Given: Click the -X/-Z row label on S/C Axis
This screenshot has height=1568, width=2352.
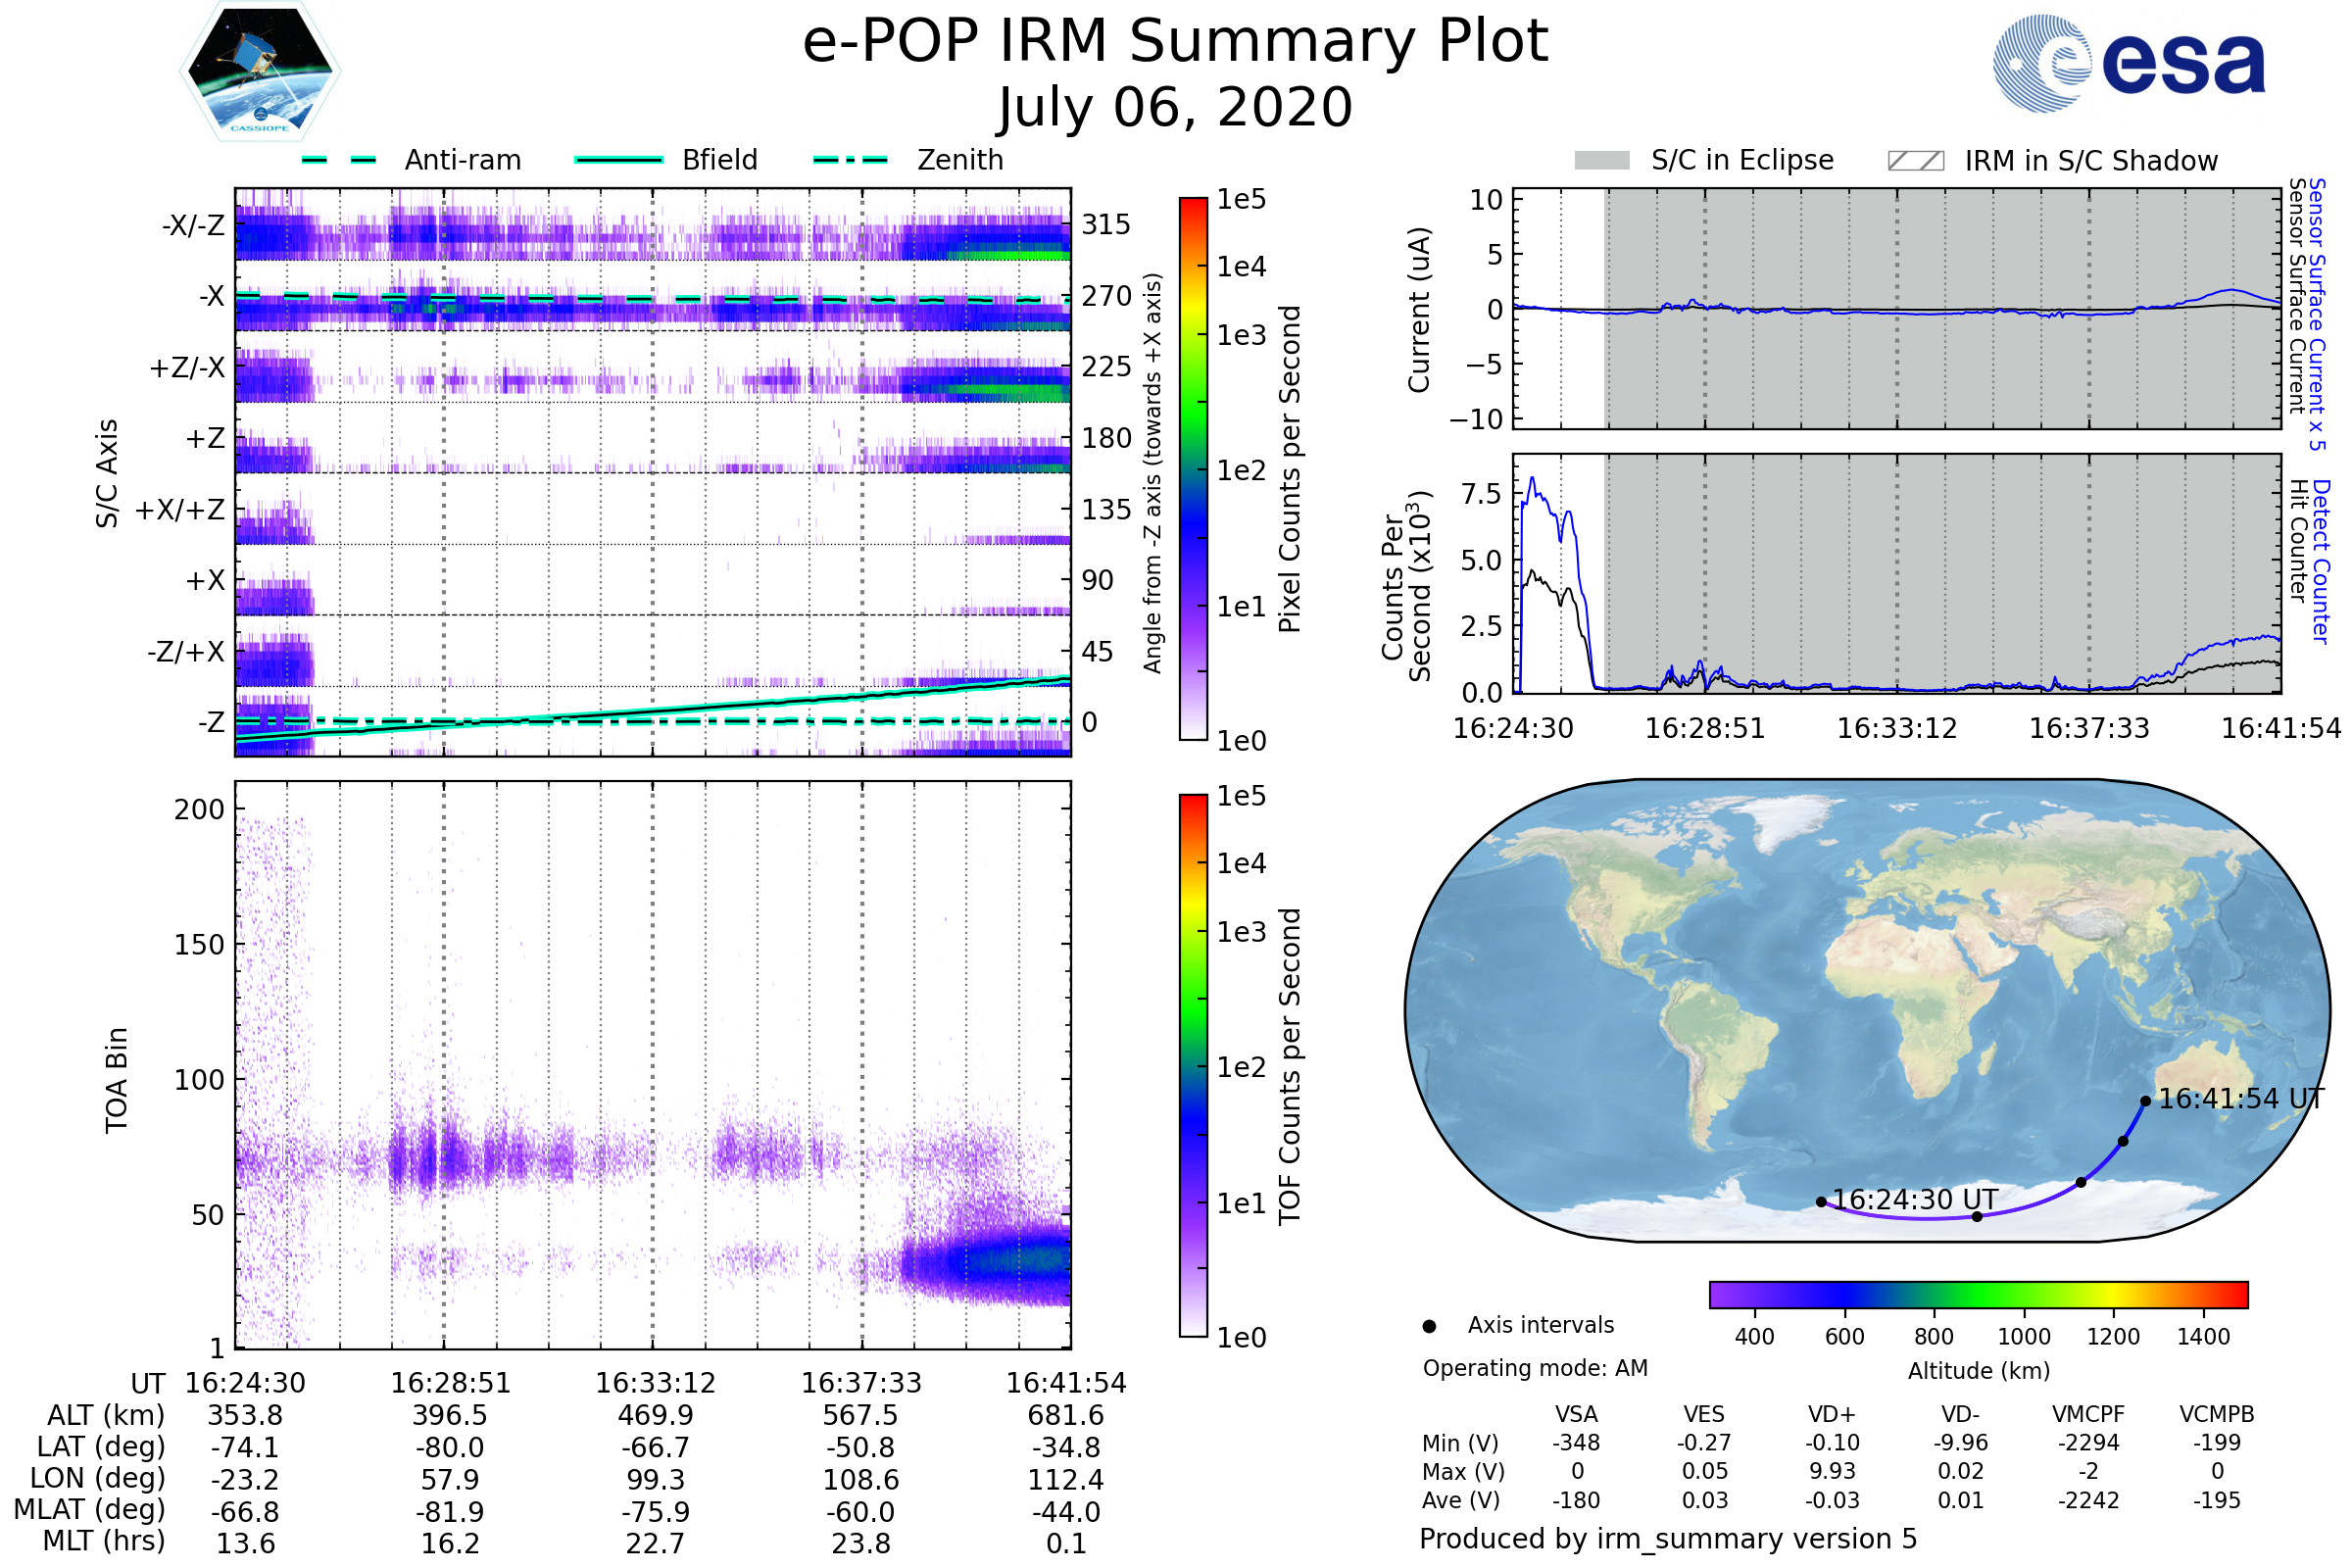Looking at the screenshot, I should pos(193,225).
